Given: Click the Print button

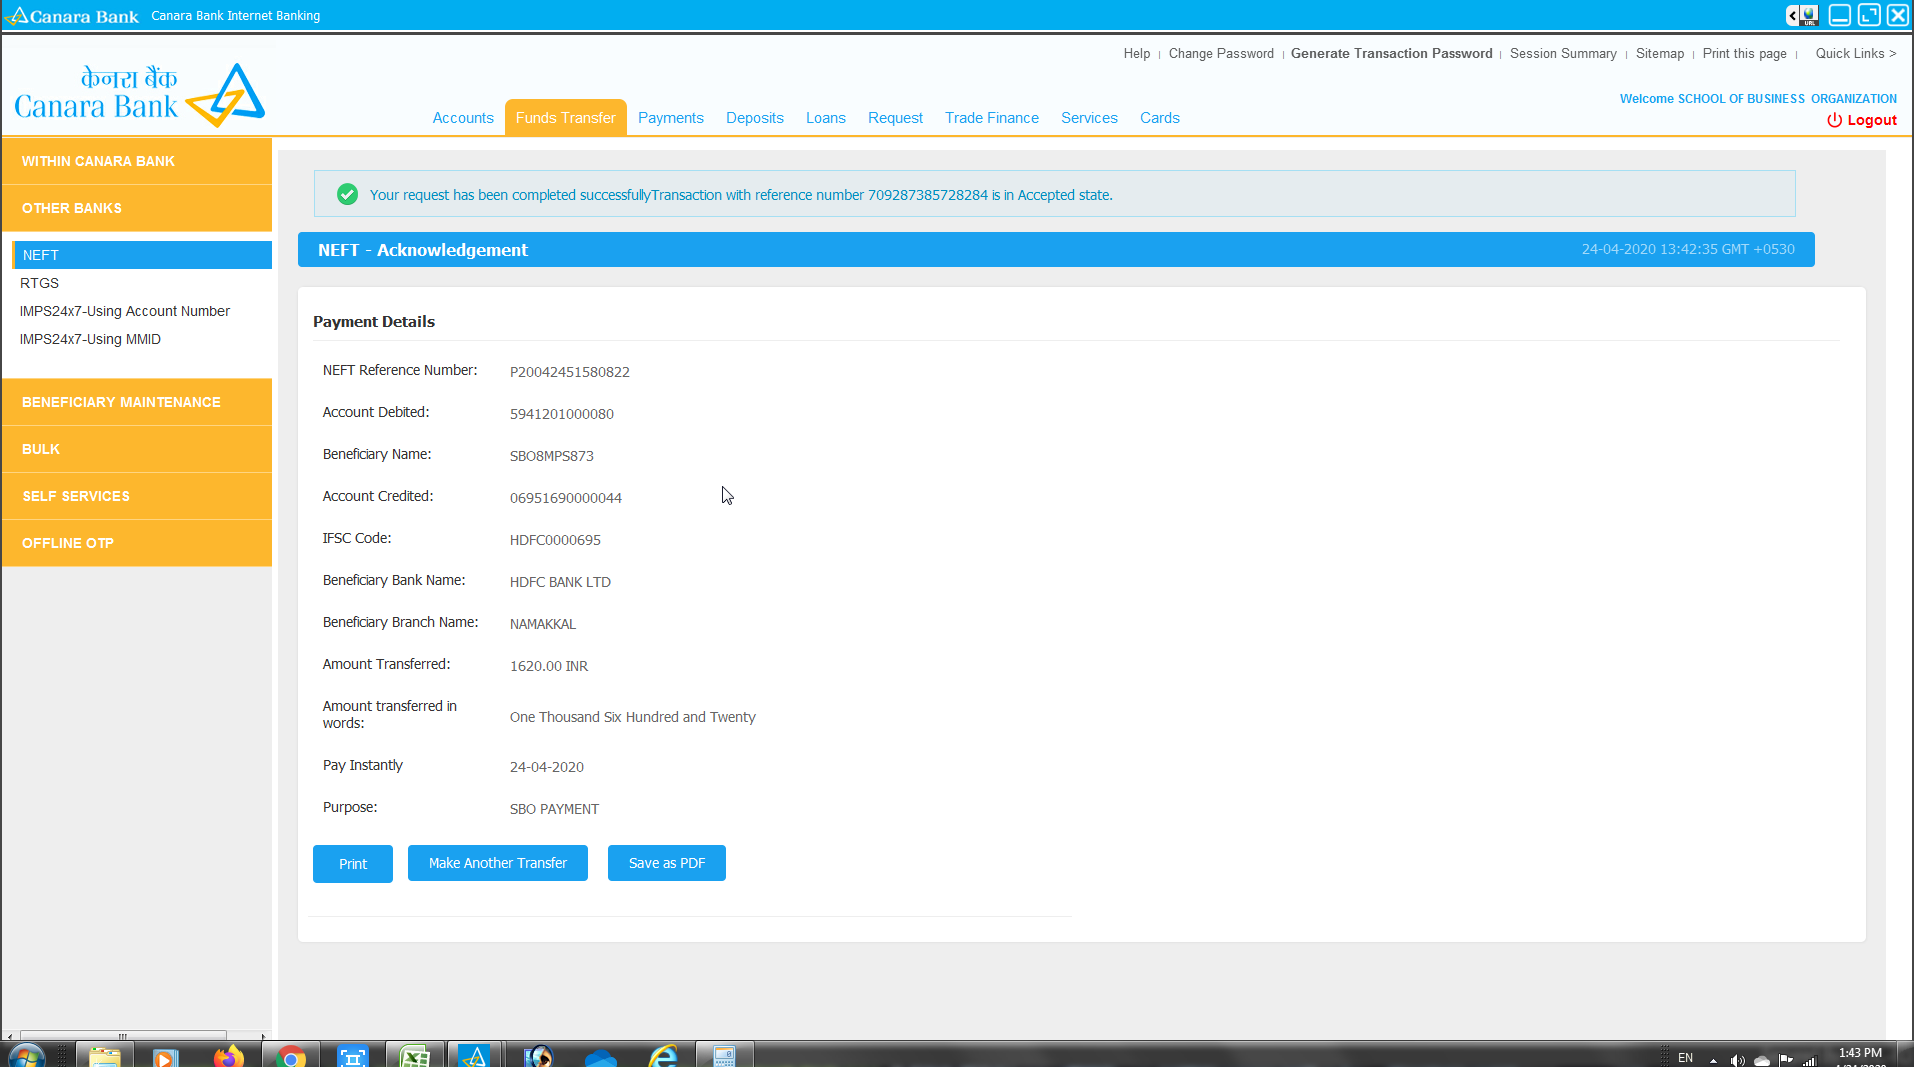Looking at the screenshot, I should pyautogui.click(x=353, y=864).
